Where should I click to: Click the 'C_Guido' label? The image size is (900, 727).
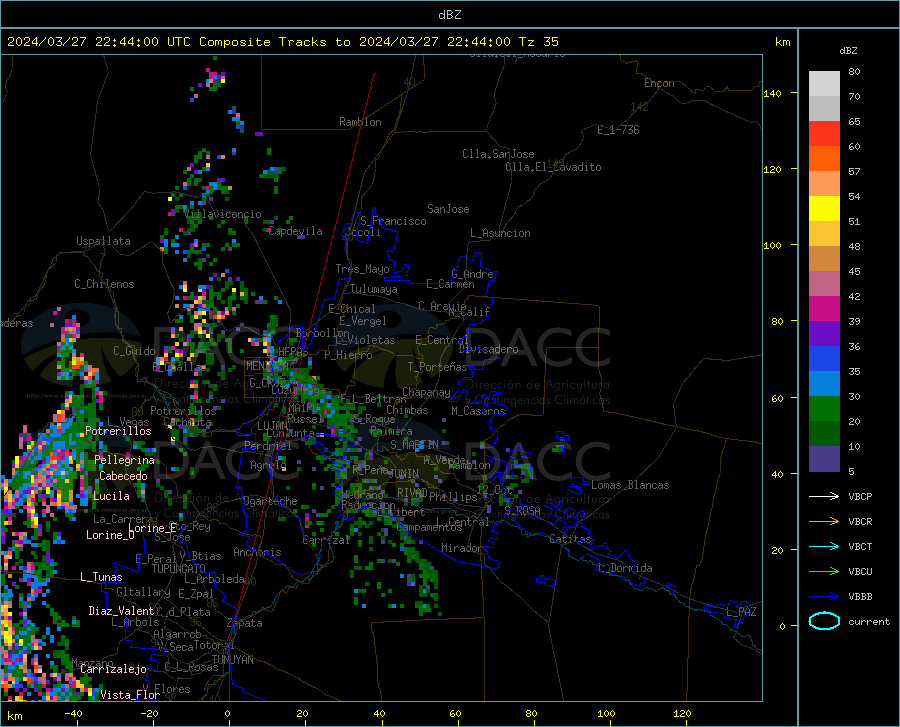pyautogui.click(x=134, y=351)
